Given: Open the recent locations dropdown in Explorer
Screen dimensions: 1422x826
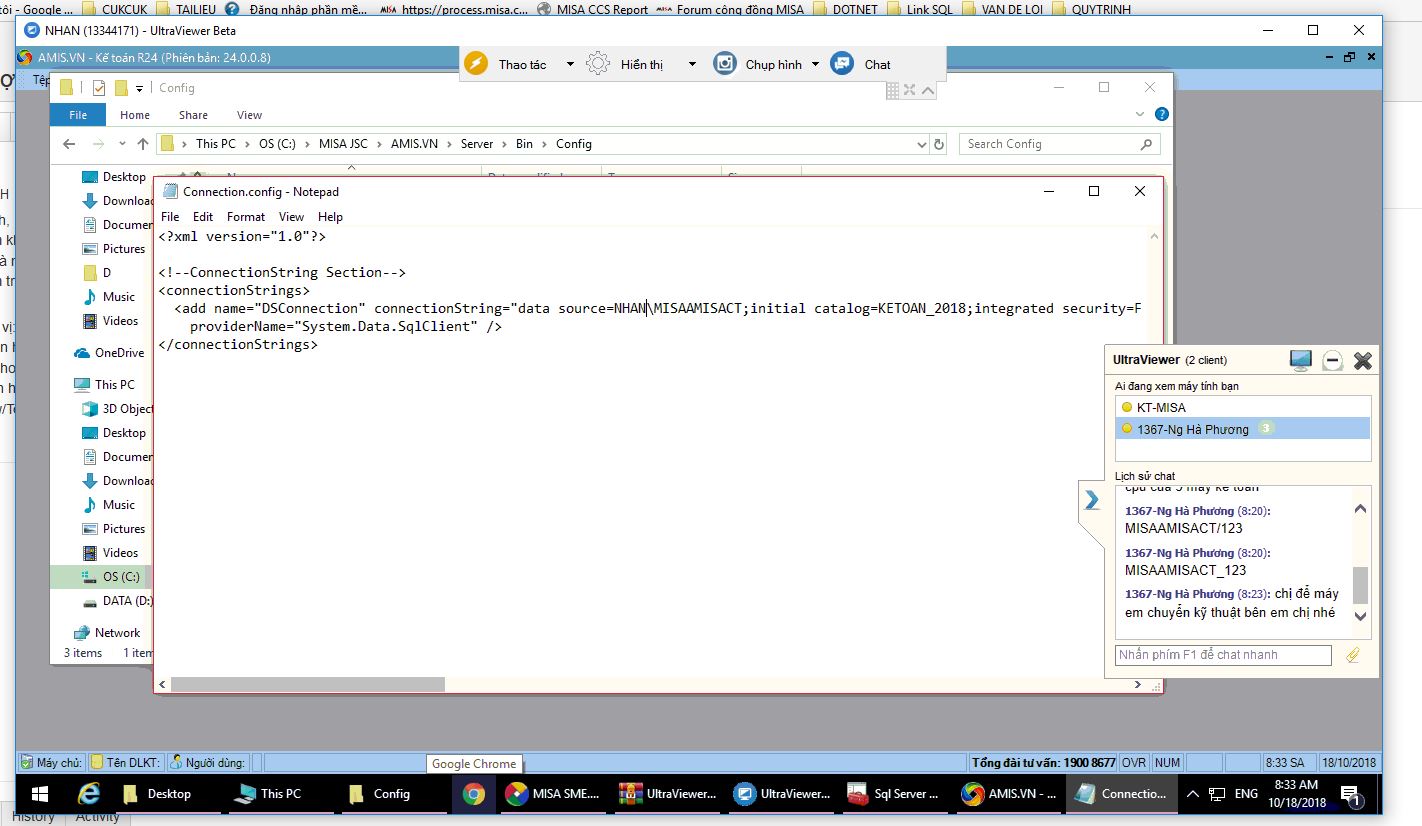Looking at the screenshot, I should [122, 144].
